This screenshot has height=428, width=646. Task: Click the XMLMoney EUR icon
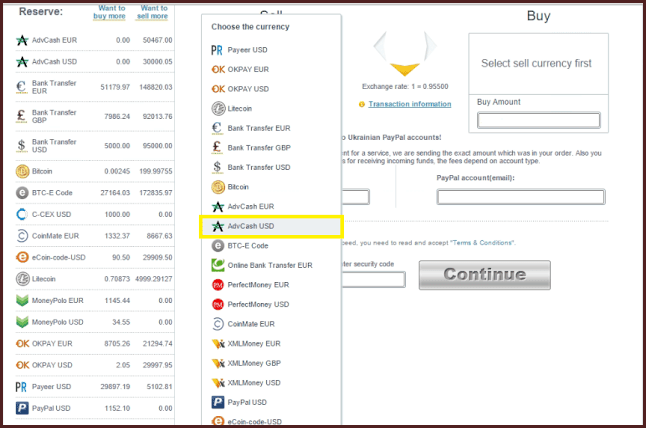[x=218, y=344]
